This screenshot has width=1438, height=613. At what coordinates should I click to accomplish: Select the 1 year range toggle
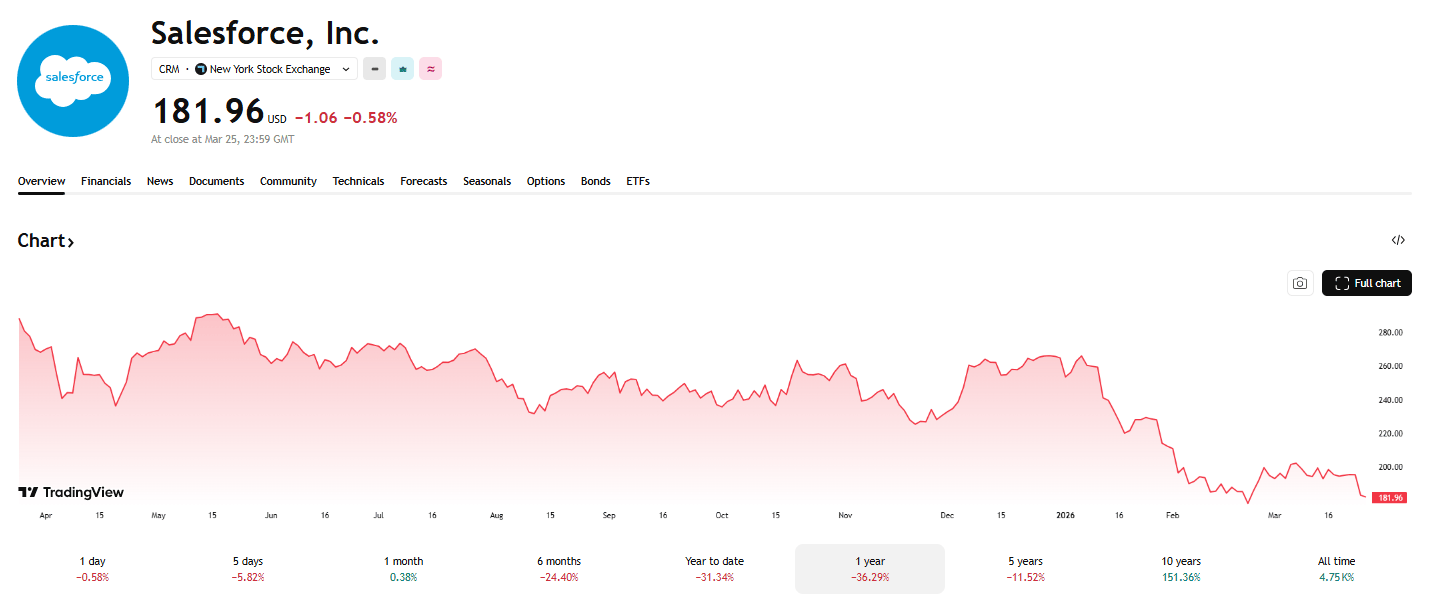(x=869, y=568)
